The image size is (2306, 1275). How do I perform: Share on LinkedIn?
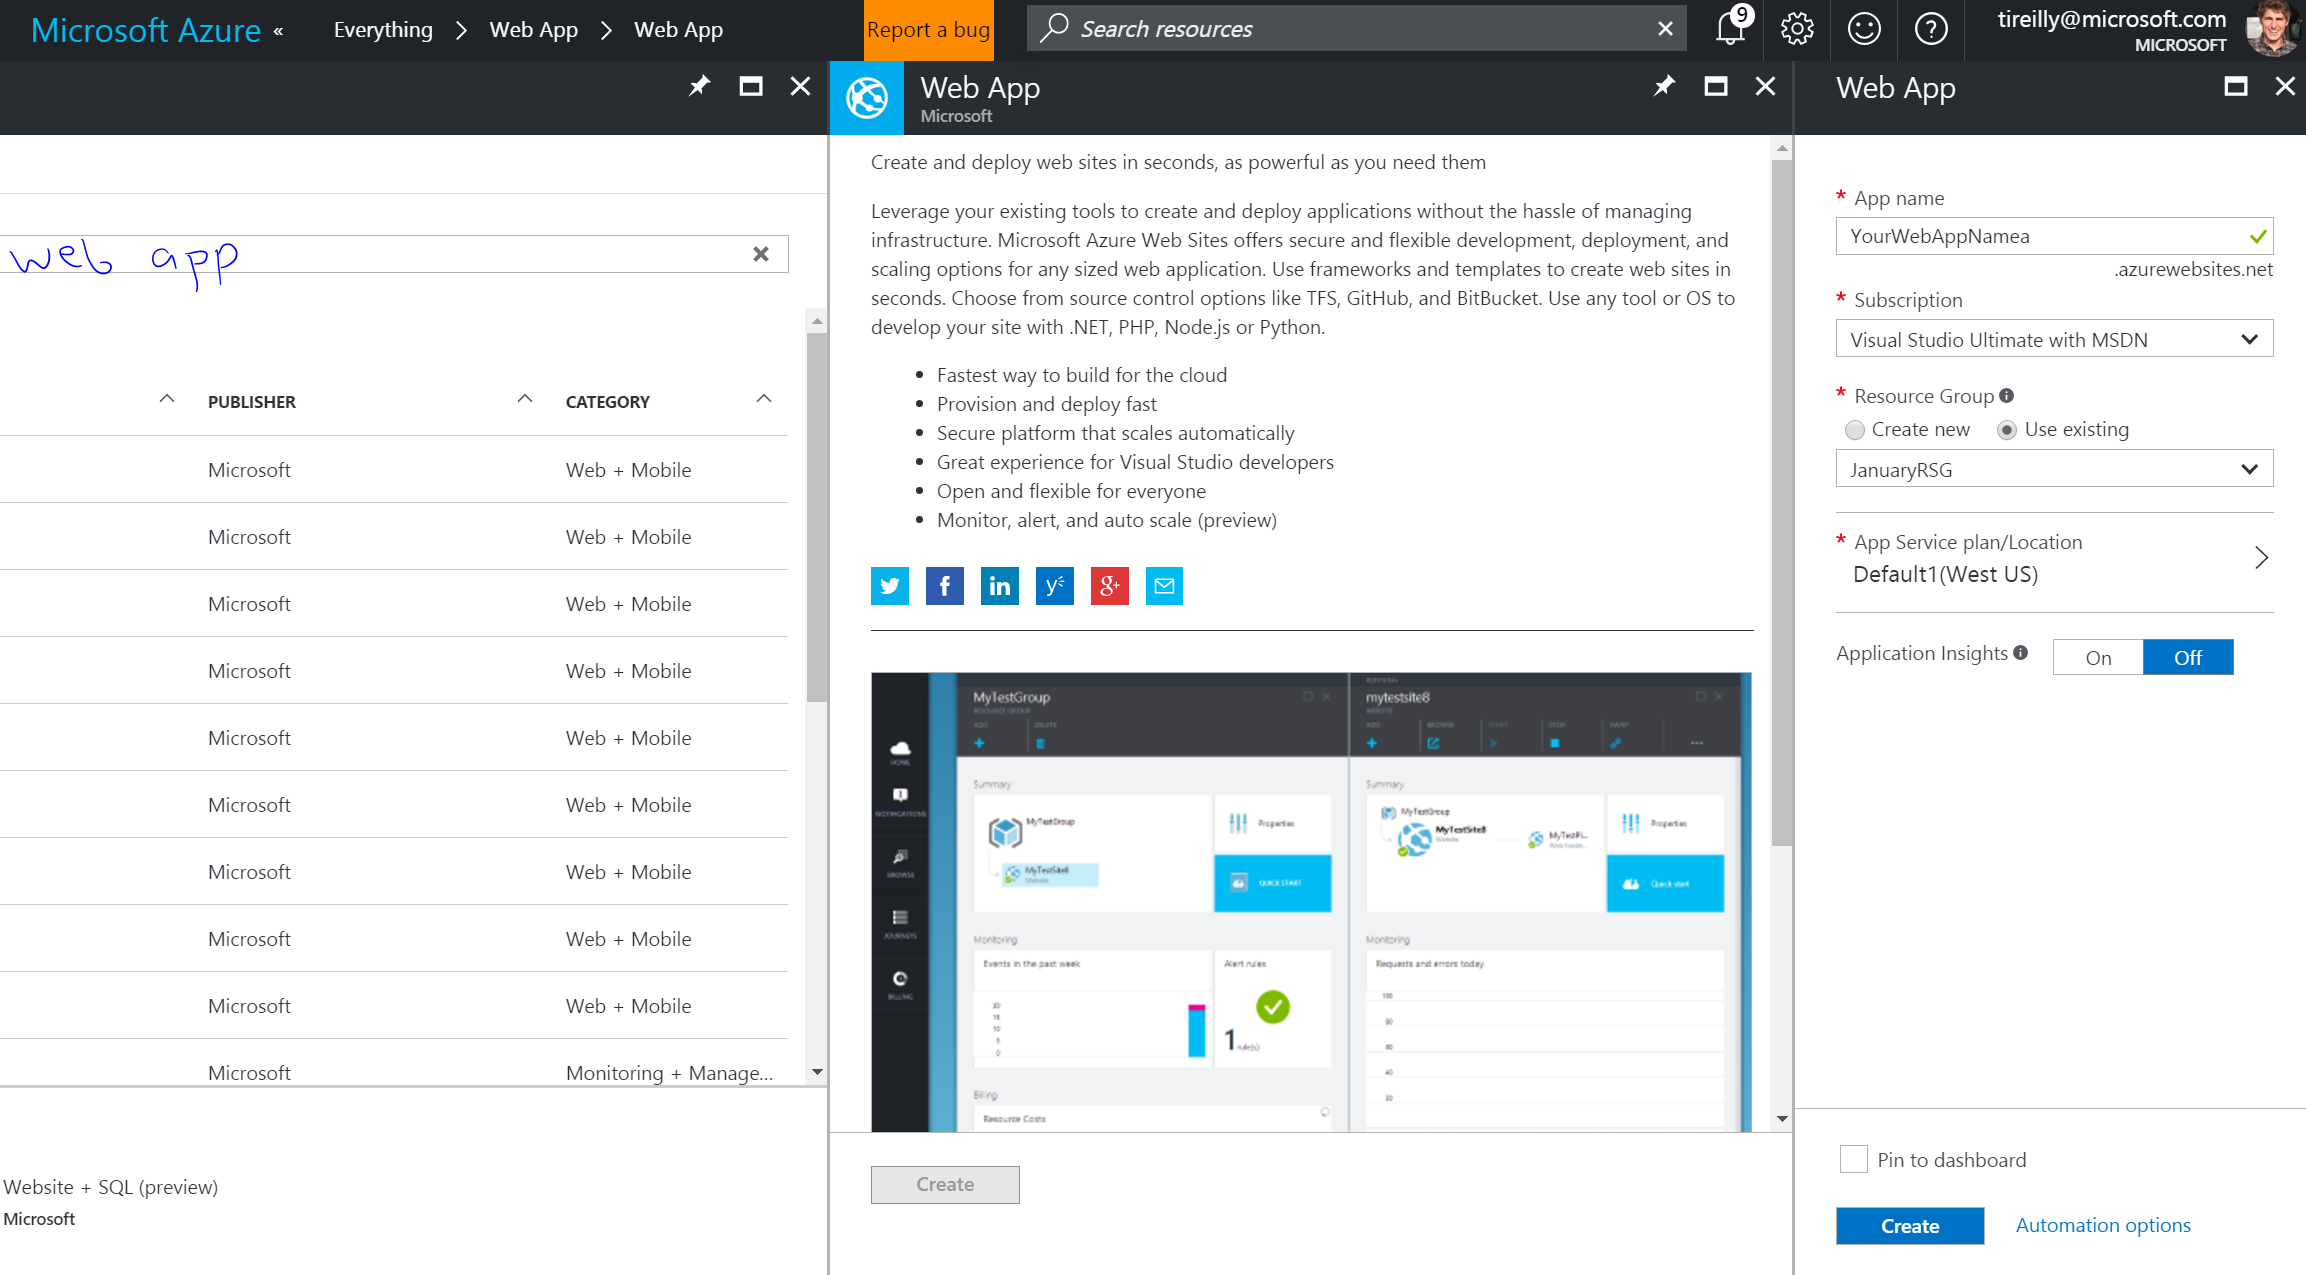1000,586
